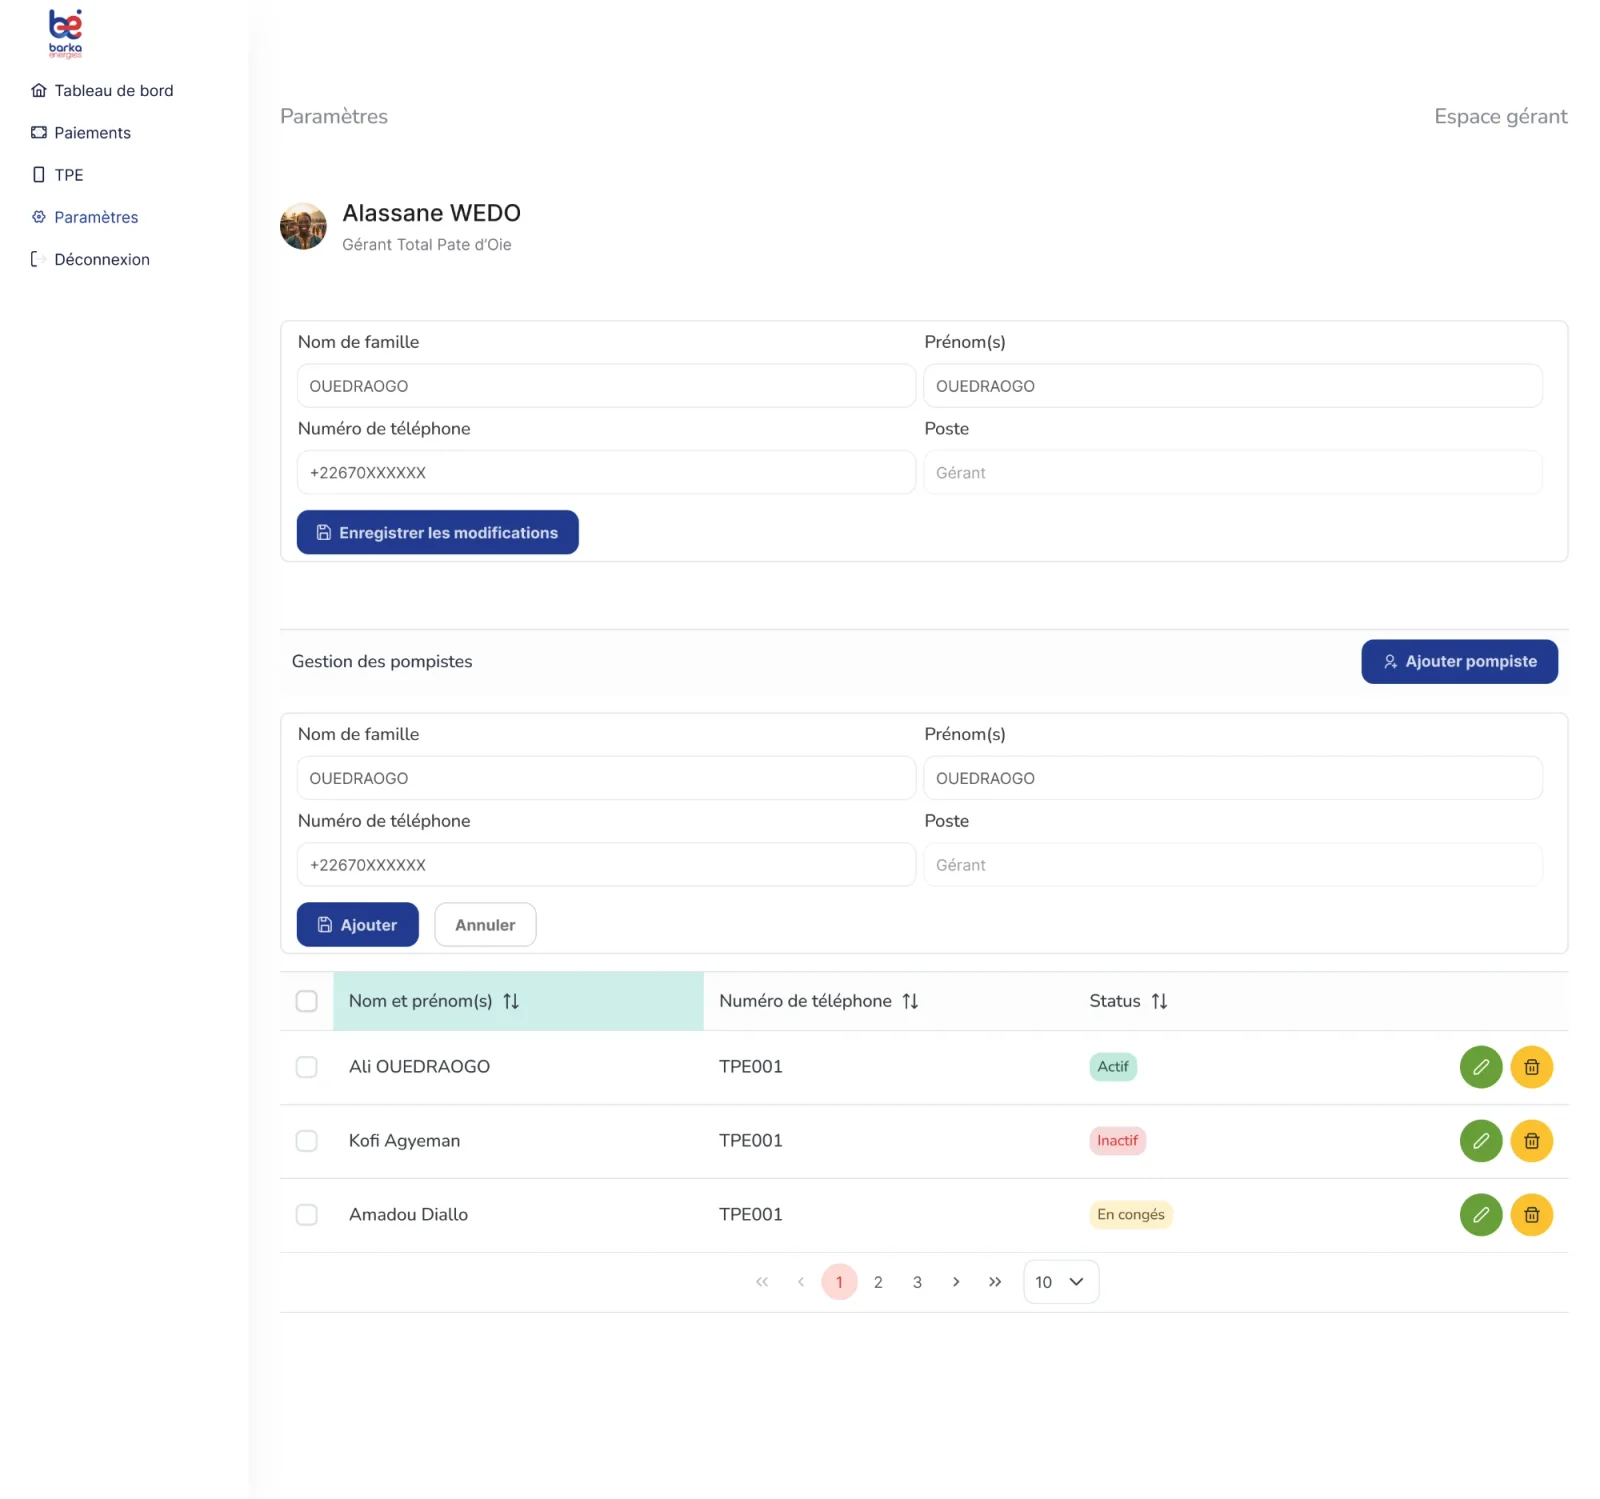This screenshot has width=1600, height=1499.
Task: Select Paramètres in the sidebar
Action: coord(85,217)
